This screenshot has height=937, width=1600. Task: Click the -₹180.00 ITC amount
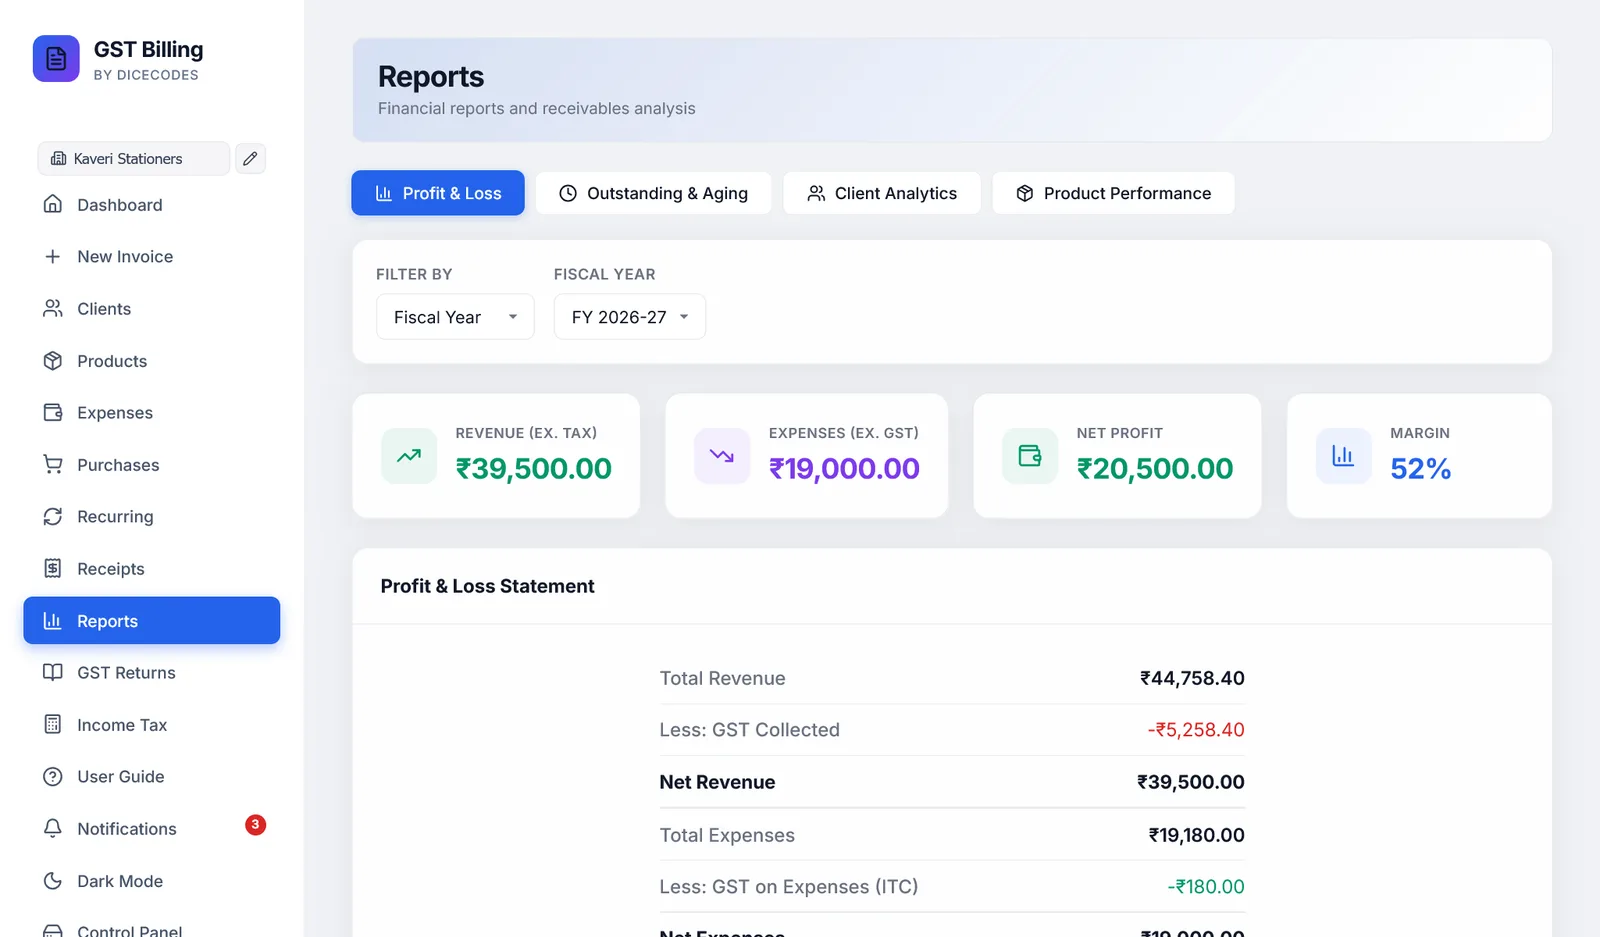point(1206,887)
